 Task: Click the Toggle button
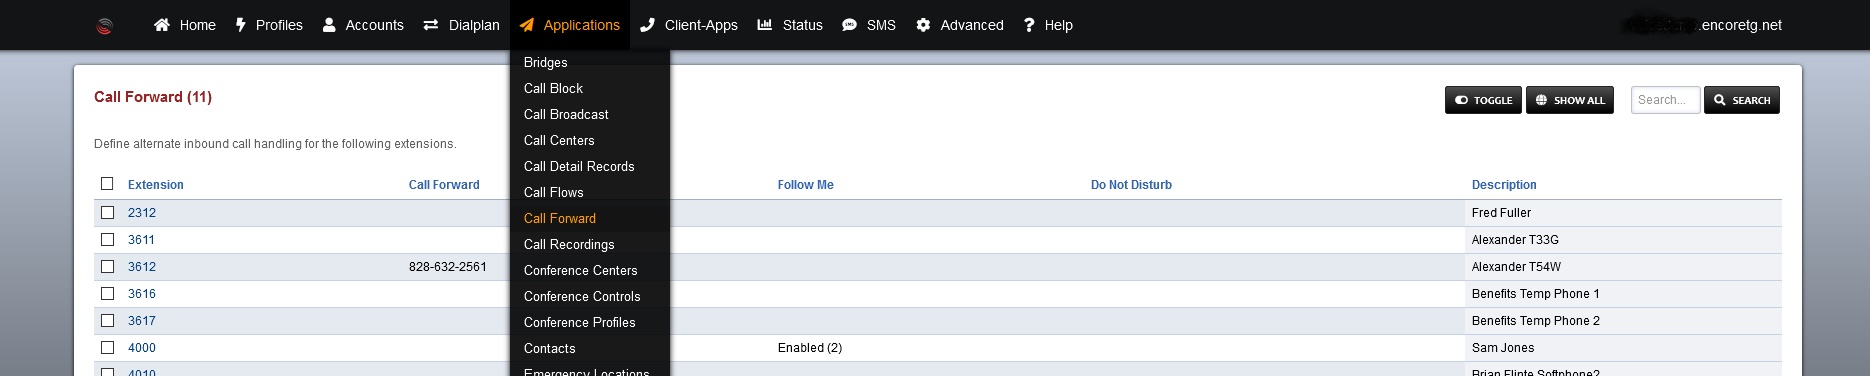1483,100
